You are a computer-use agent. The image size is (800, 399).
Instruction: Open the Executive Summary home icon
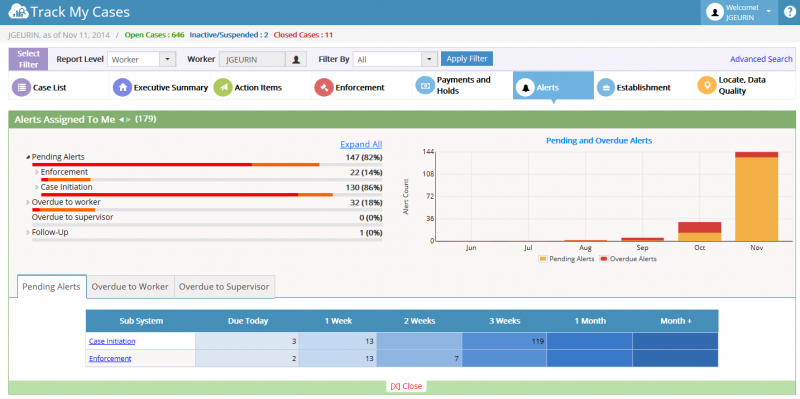122,88
